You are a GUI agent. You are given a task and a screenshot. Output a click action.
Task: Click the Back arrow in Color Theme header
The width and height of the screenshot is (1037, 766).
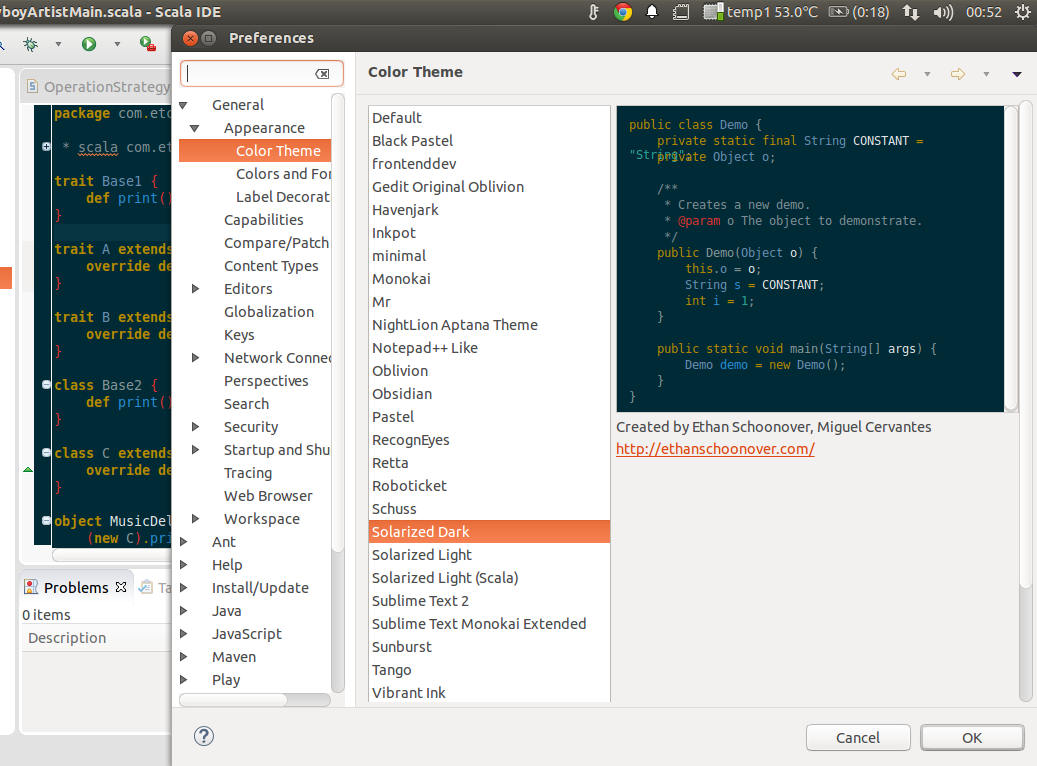click(x=899, y=73)
